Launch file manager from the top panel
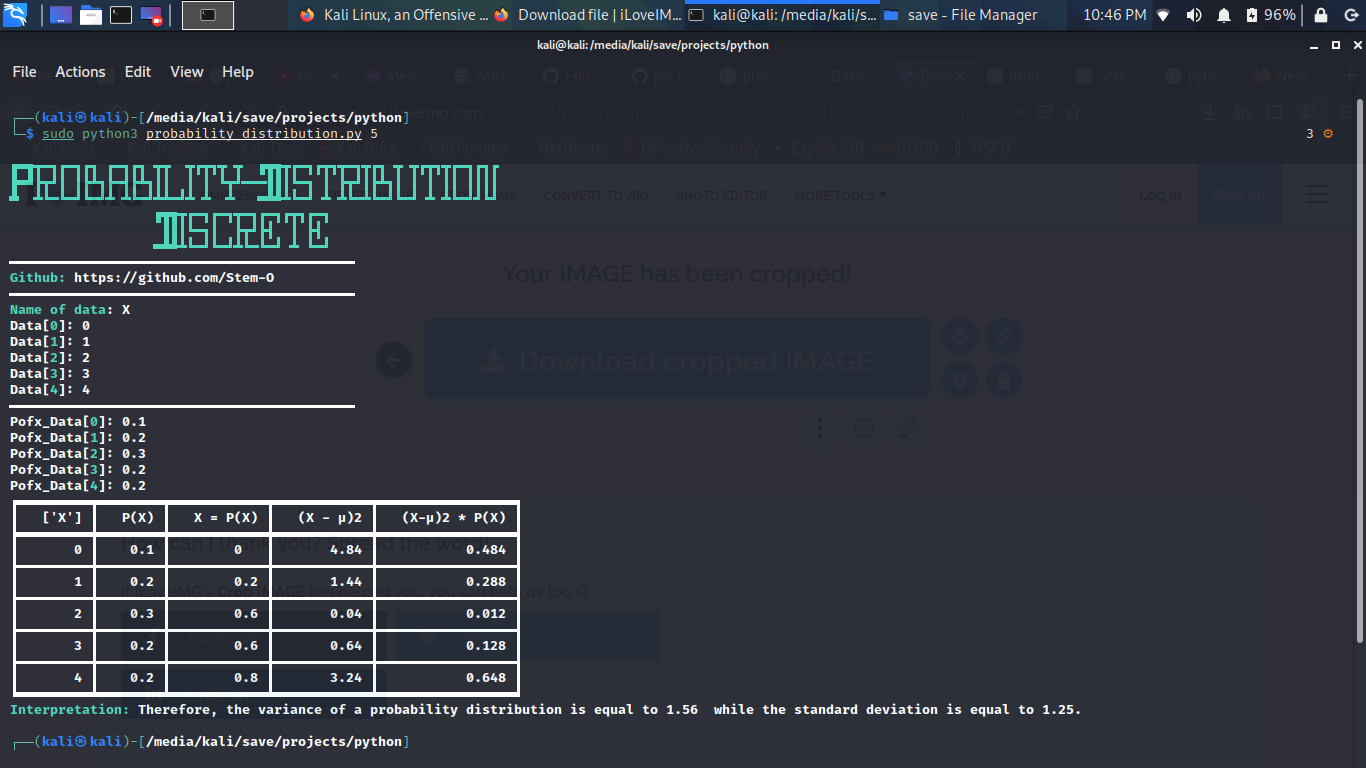The image size is (1366, 768). [91, 15]
